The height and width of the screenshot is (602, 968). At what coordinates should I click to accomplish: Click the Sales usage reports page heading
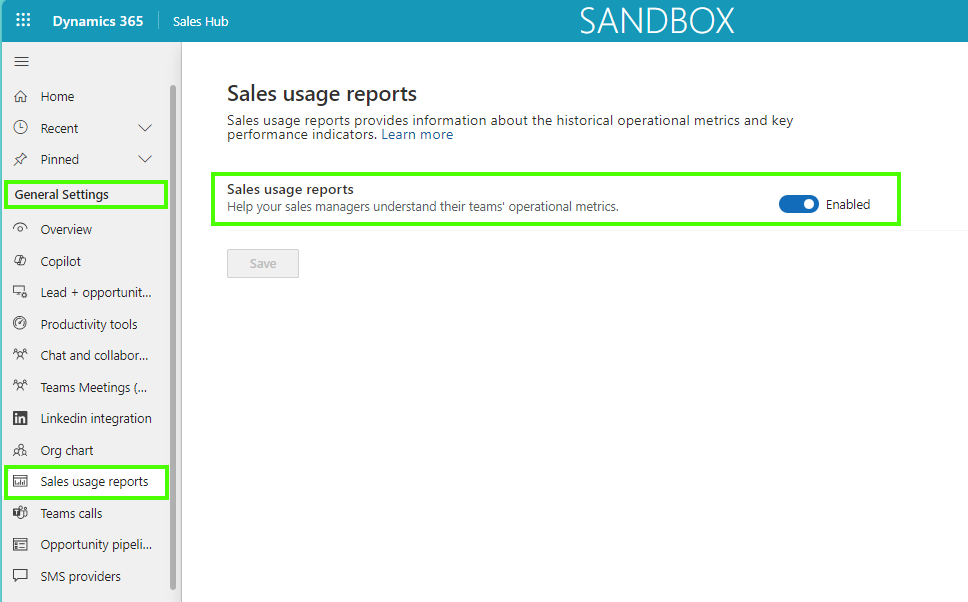coord(322,94)
